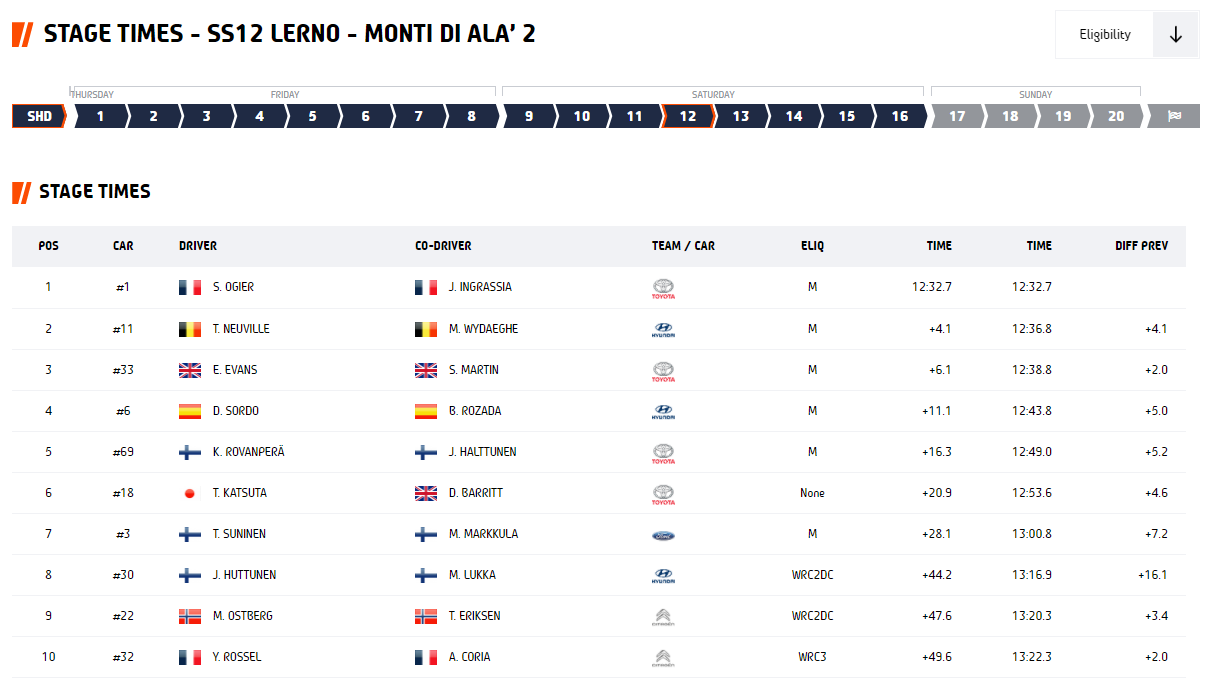Click the Citroën logo in Ostberg's row
This screenshot has width=1211, height=683.
point(663,616)
